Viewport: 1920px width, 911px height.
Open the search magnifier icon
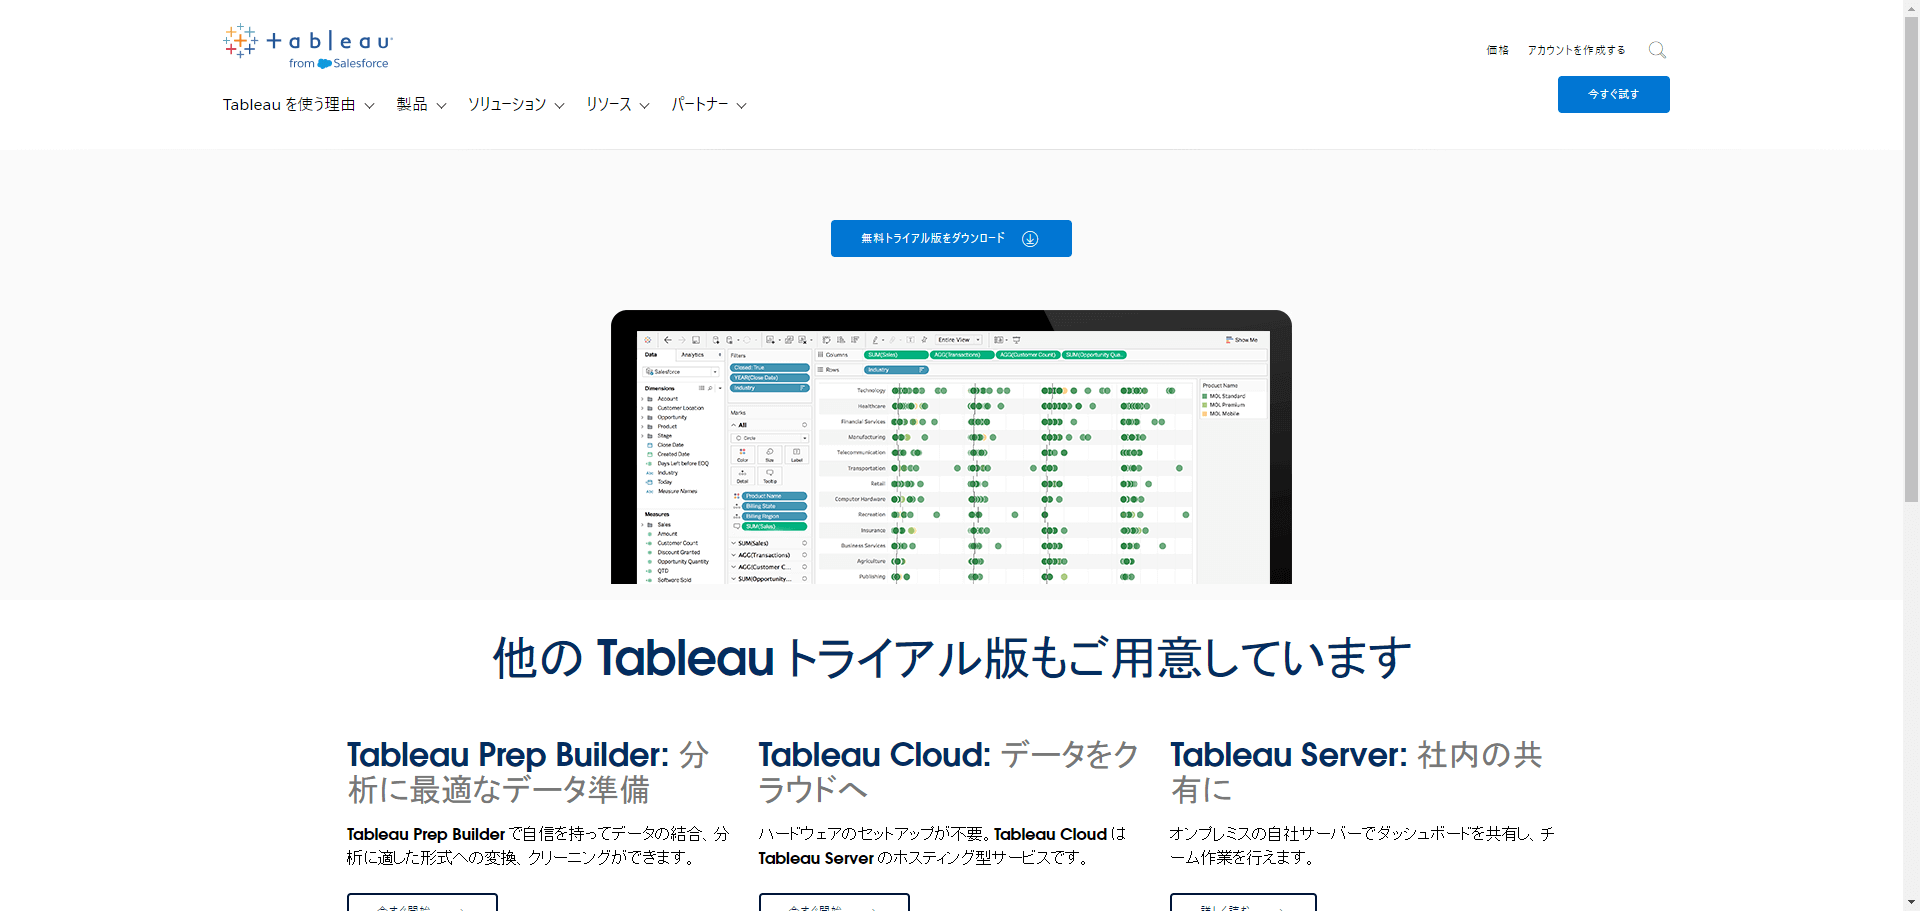click(x=1657, y=50)
